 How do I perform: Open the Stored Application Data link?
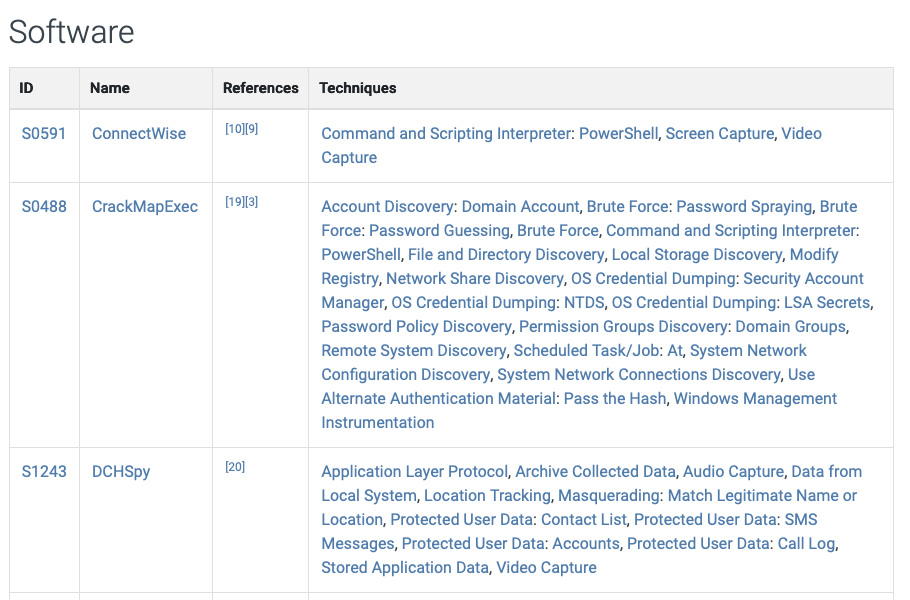coord(405,567)
